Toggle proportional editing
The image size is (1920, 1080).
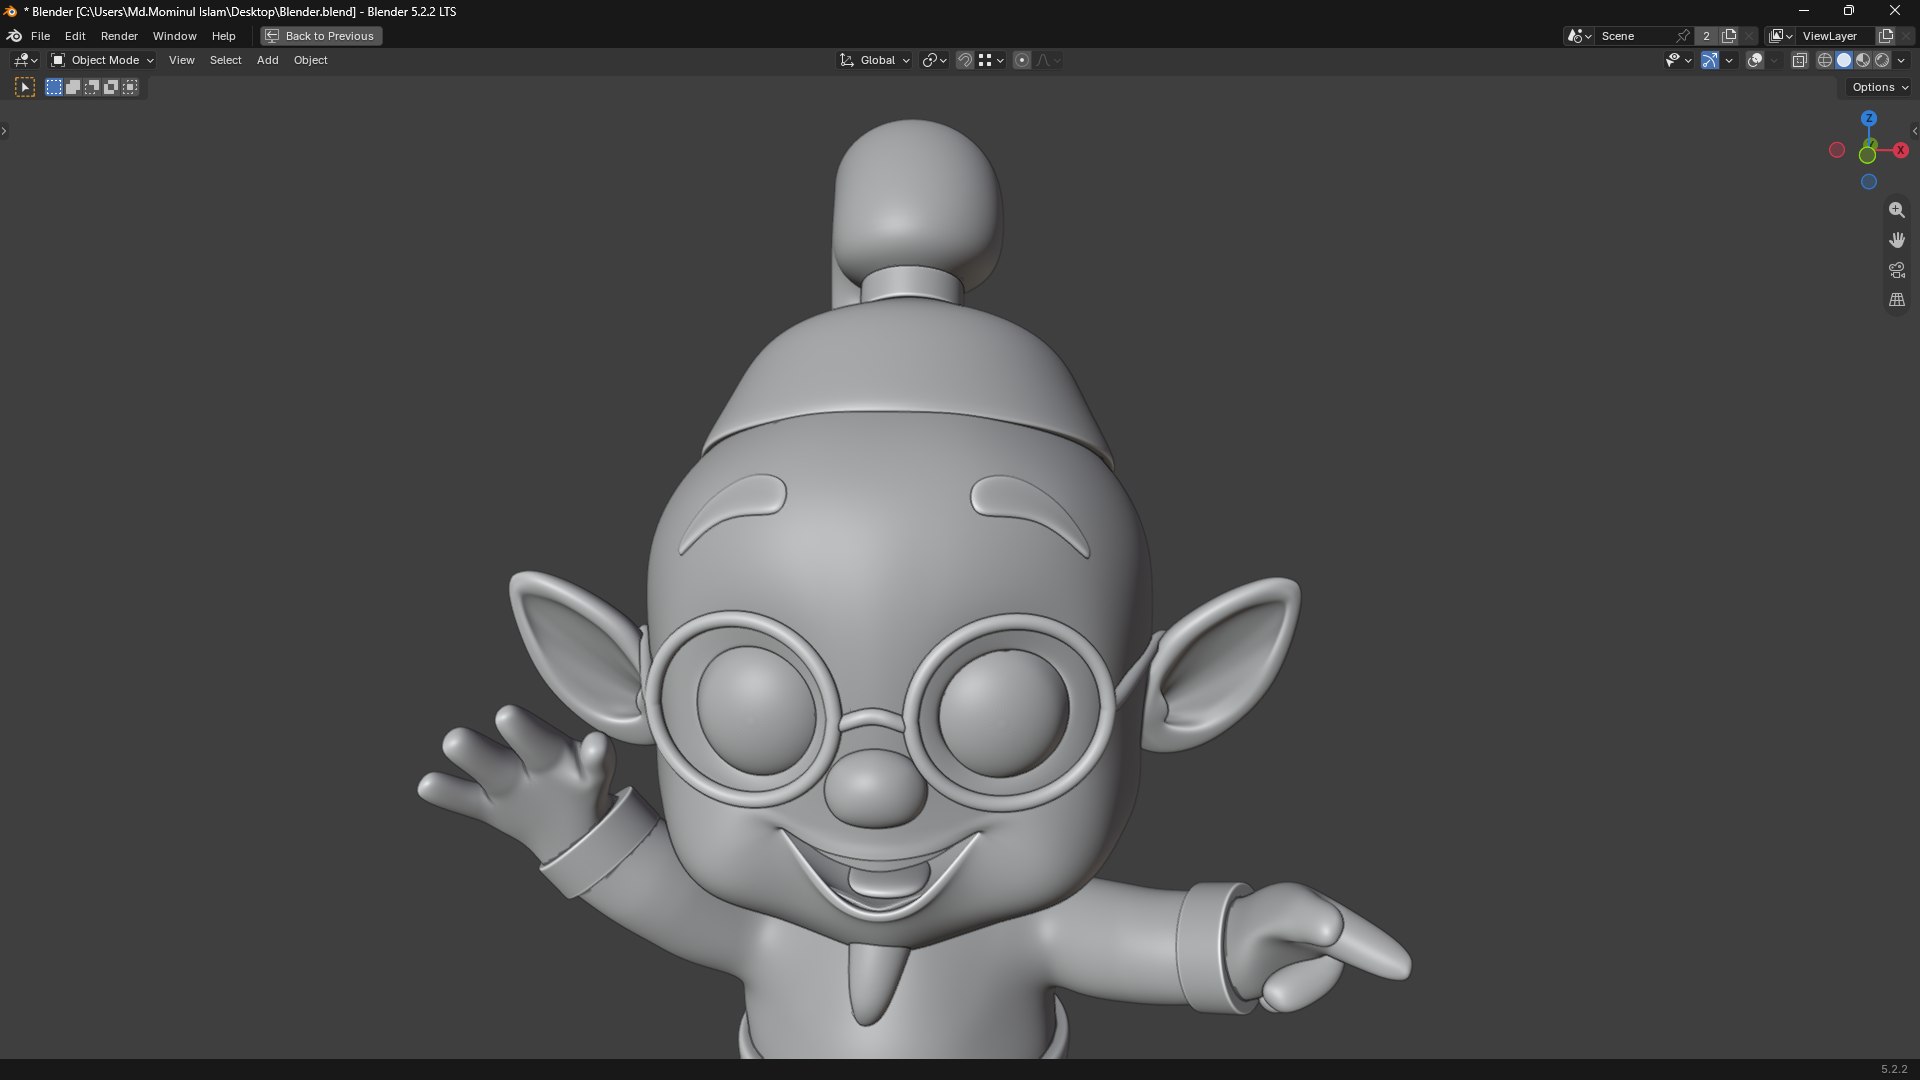(1022, 61)
